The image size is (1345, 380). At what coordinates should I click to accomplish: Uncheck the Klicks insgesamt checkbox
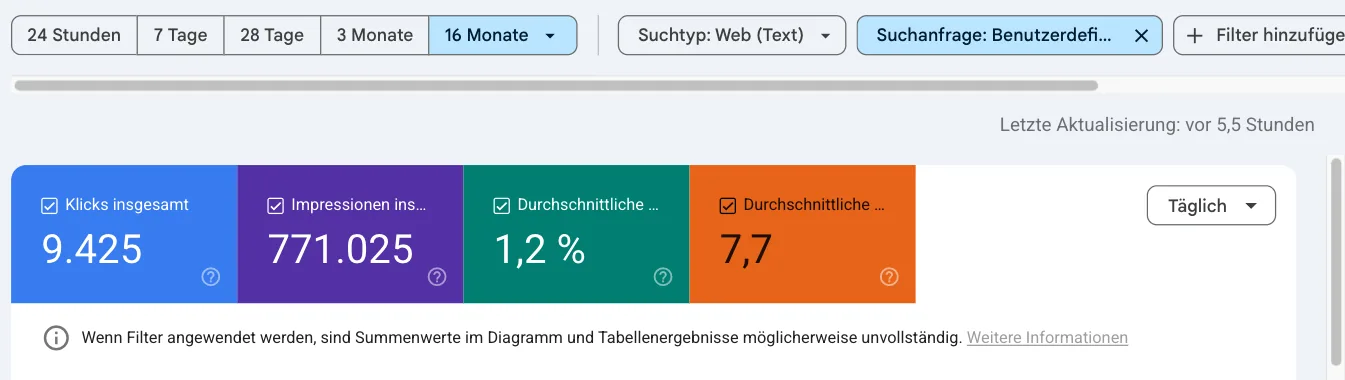pos(49,205)
